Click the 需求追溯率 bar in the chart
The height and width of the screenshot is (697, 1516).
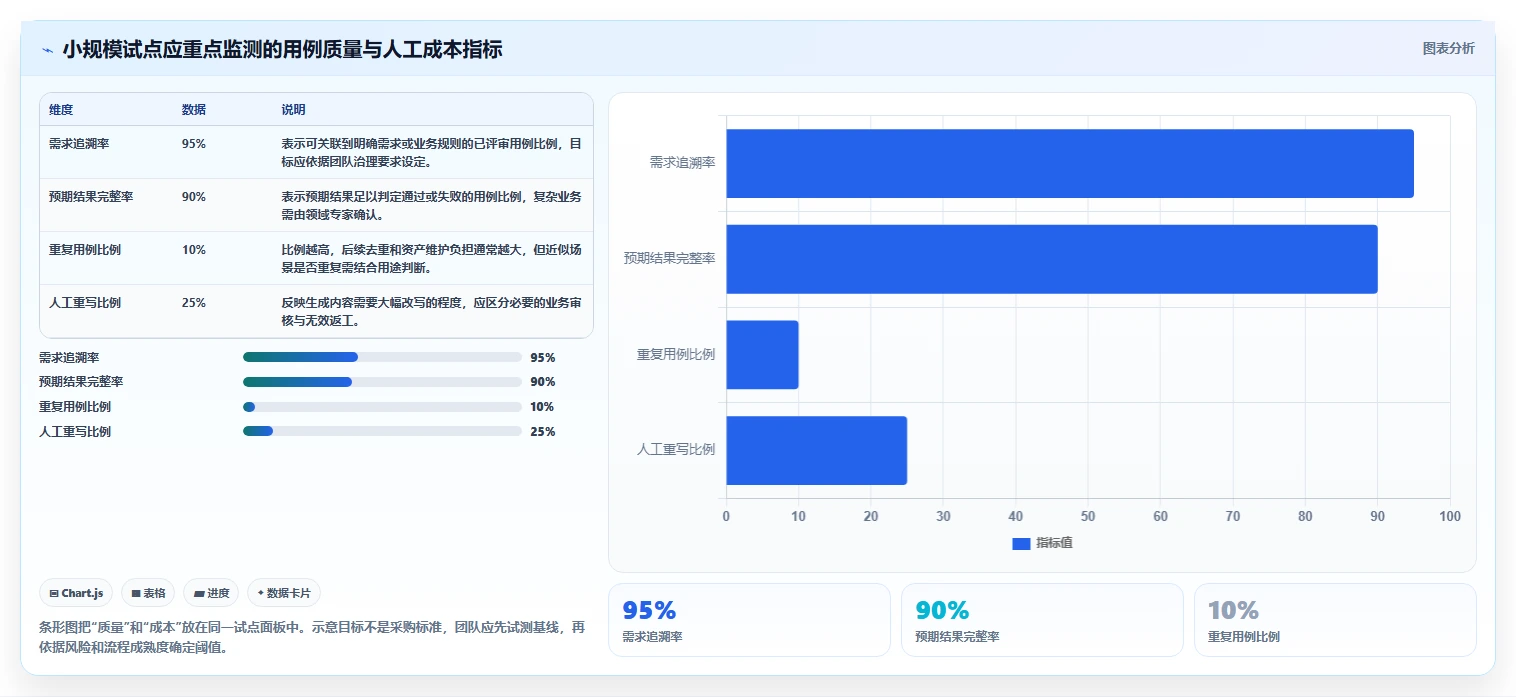pyautogui.click(x=1070, y=163)
